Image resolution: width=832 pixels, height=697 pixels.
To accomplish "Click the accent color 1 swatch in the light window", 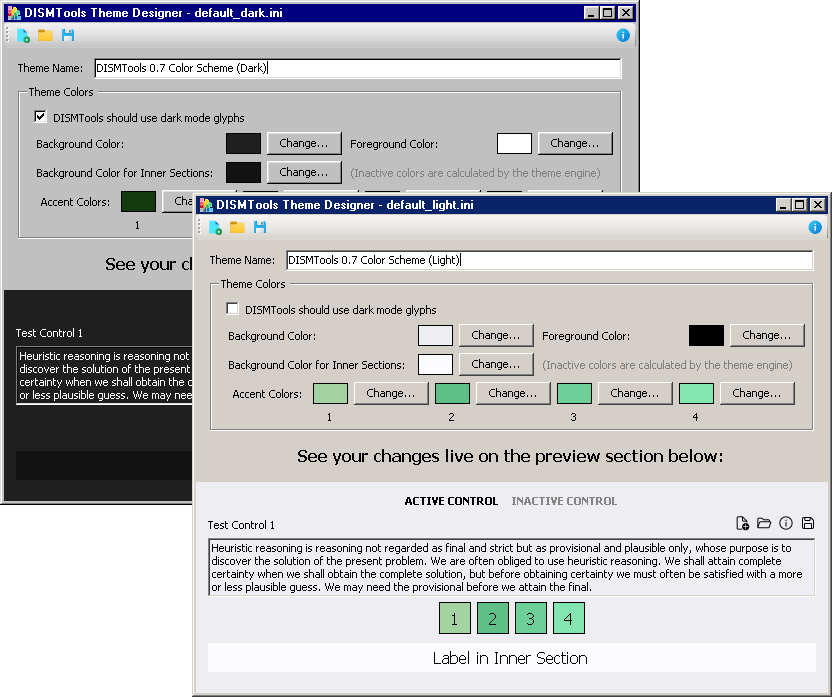I will point(331,394).
